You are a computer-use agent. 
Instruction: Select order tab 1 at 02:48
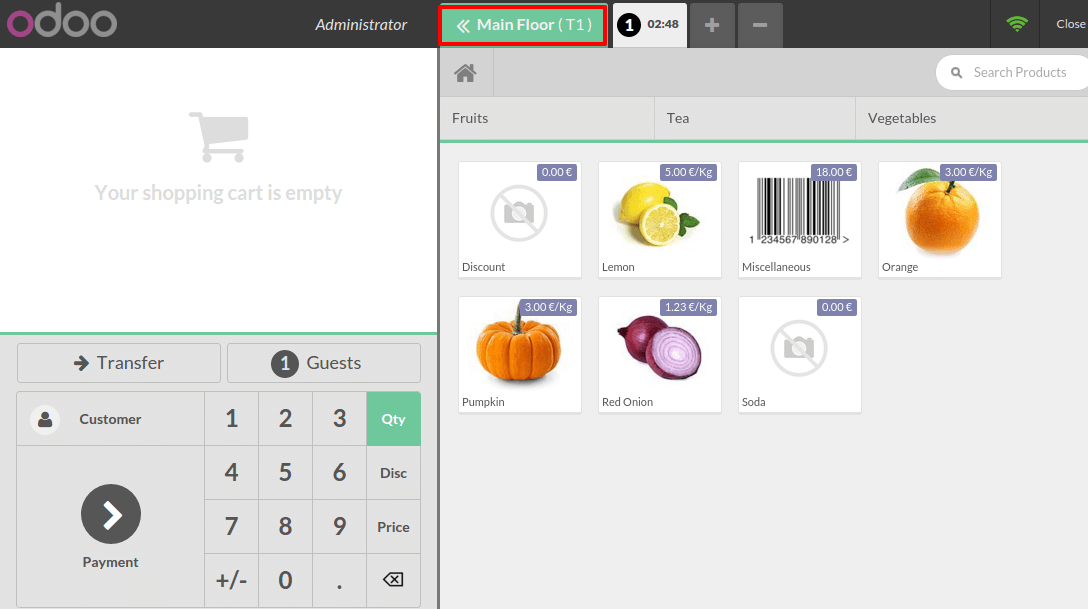pos(649,25)
